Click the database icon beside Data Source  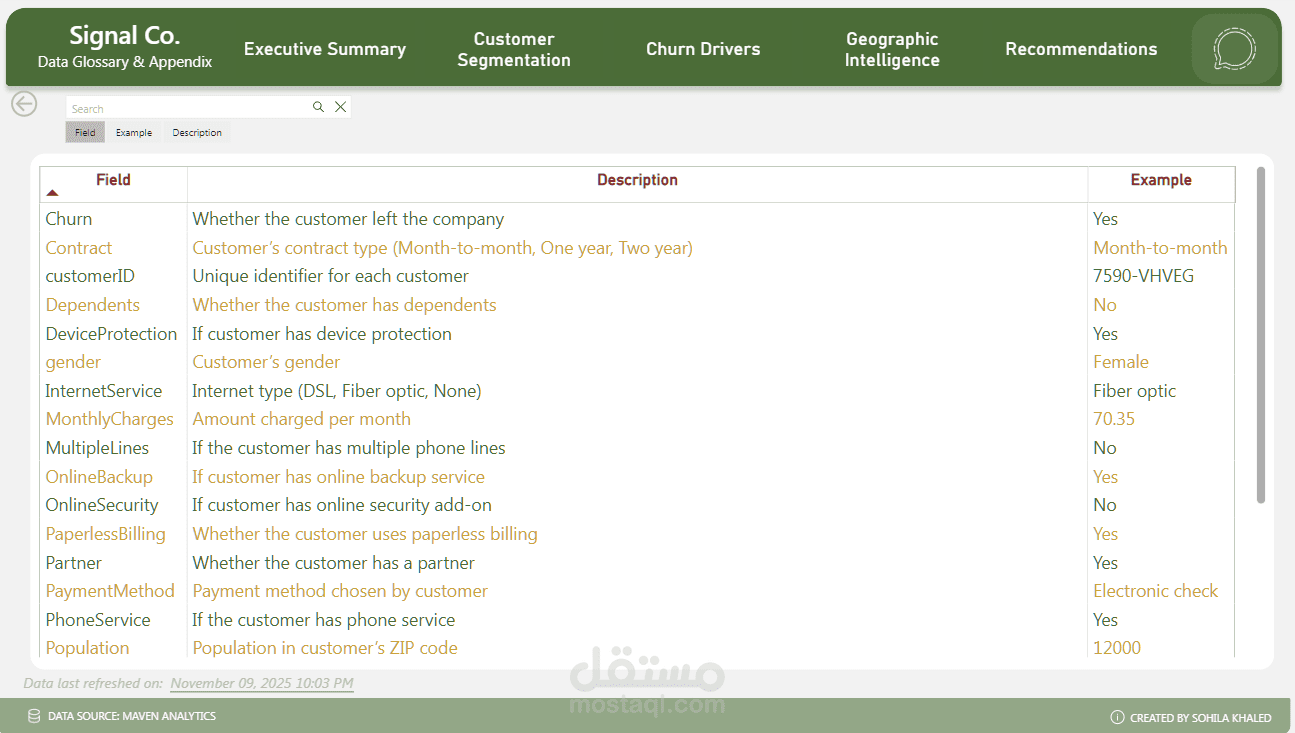coord(34,716)
